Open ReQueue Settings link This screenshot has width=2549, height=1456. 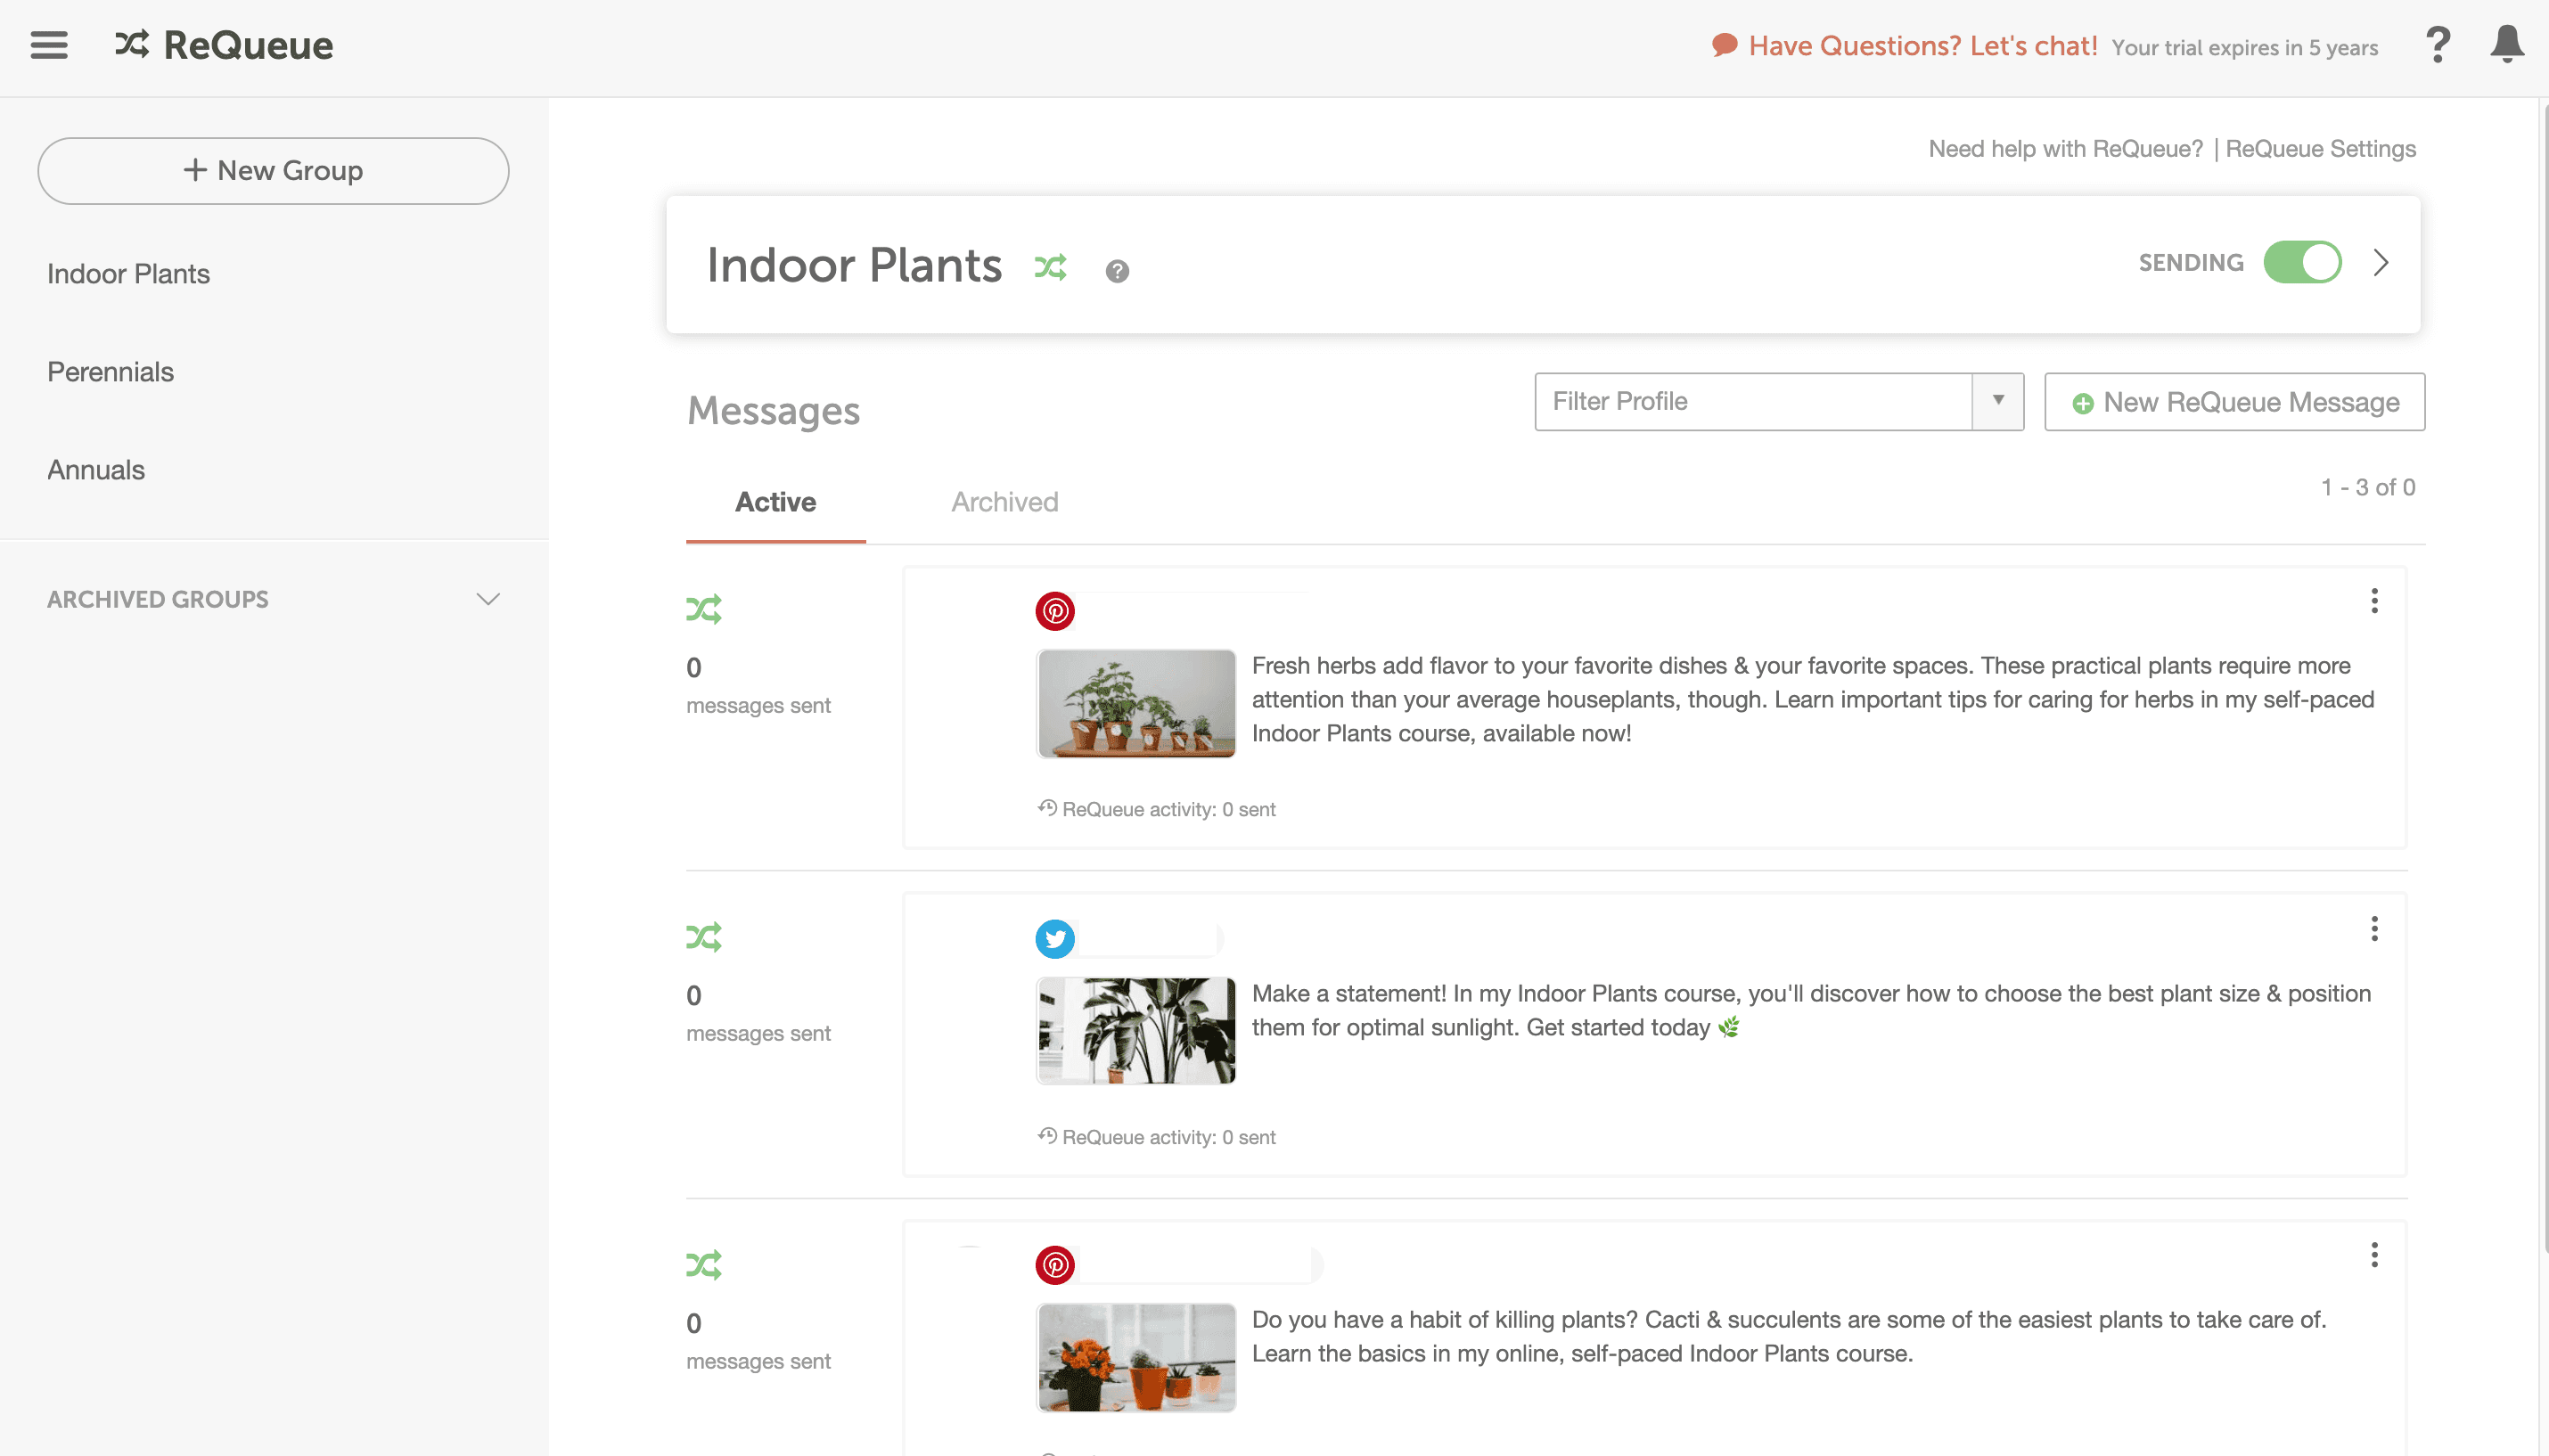coord(2320,149)
